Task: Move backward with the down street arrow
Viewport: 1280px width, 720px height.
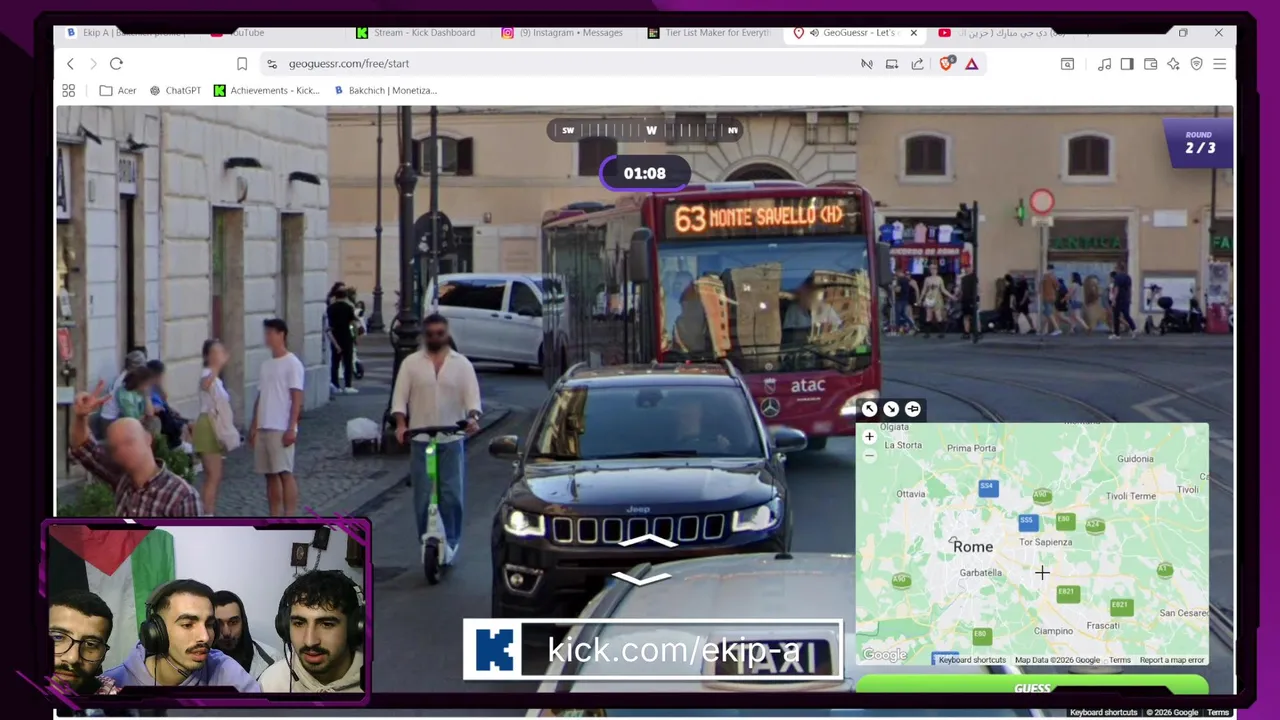Action: point(642,578)
